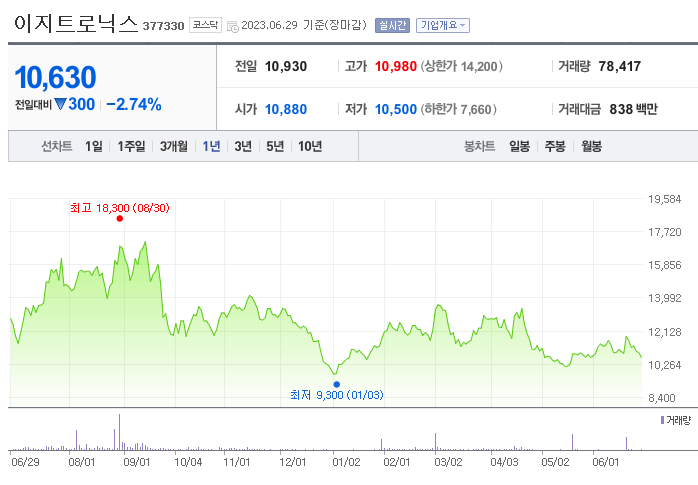Click the 최고 18,300 (08/30) label
The height and width of the screenshot is (485, 698).
coord(120,208)
